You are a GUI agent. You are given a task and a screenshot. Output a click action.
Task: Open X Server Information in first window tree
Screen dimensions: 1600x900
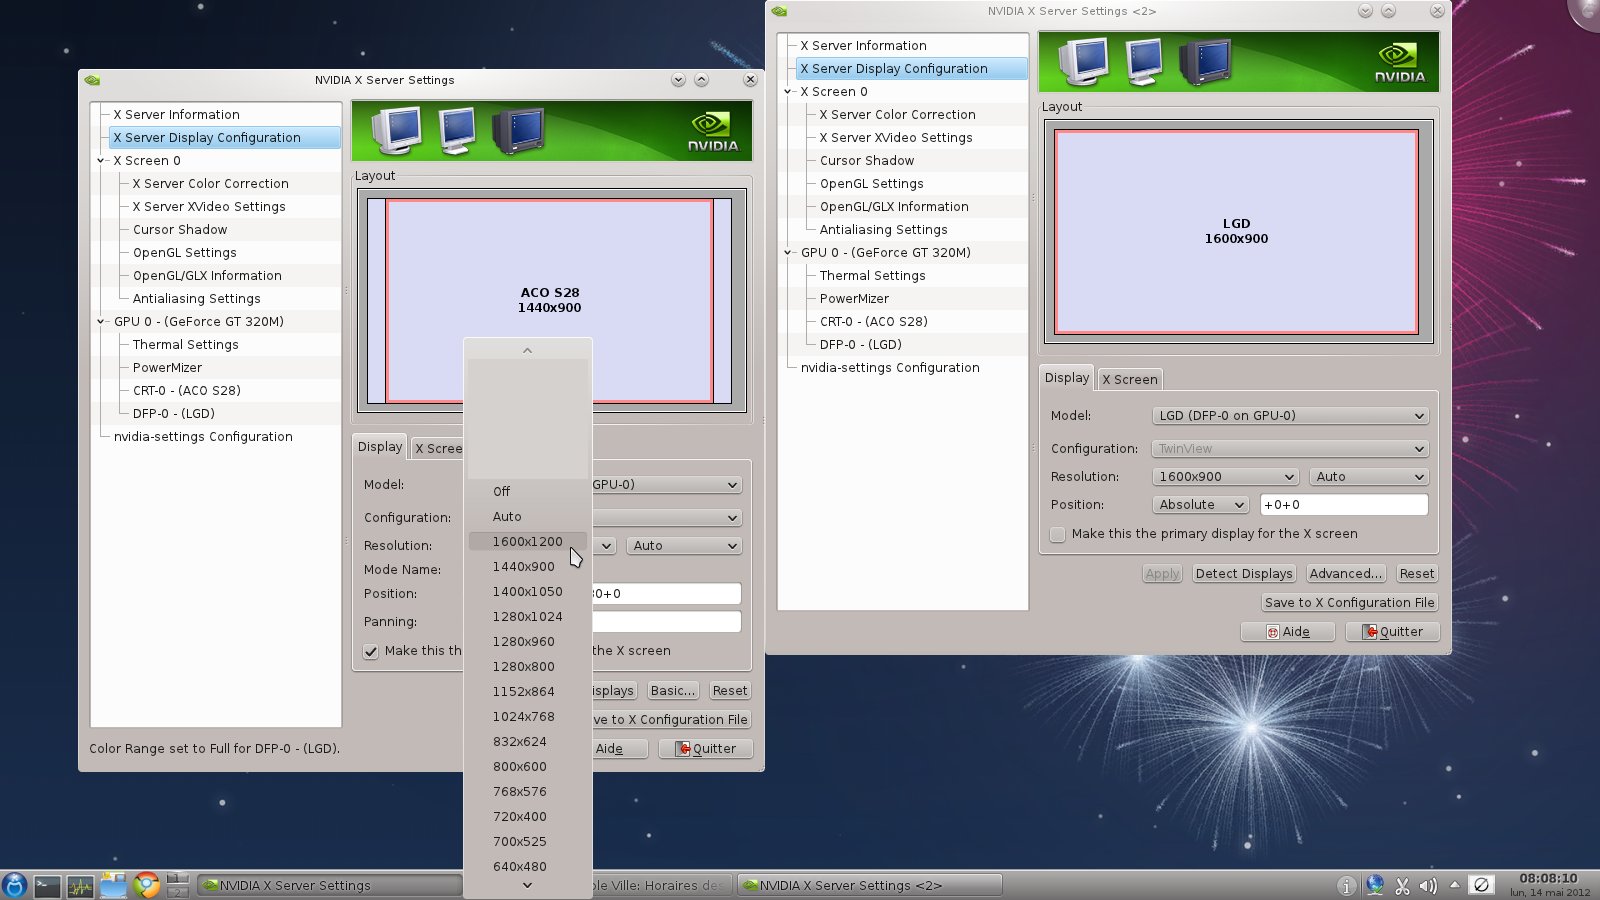[x=176, y=115]
